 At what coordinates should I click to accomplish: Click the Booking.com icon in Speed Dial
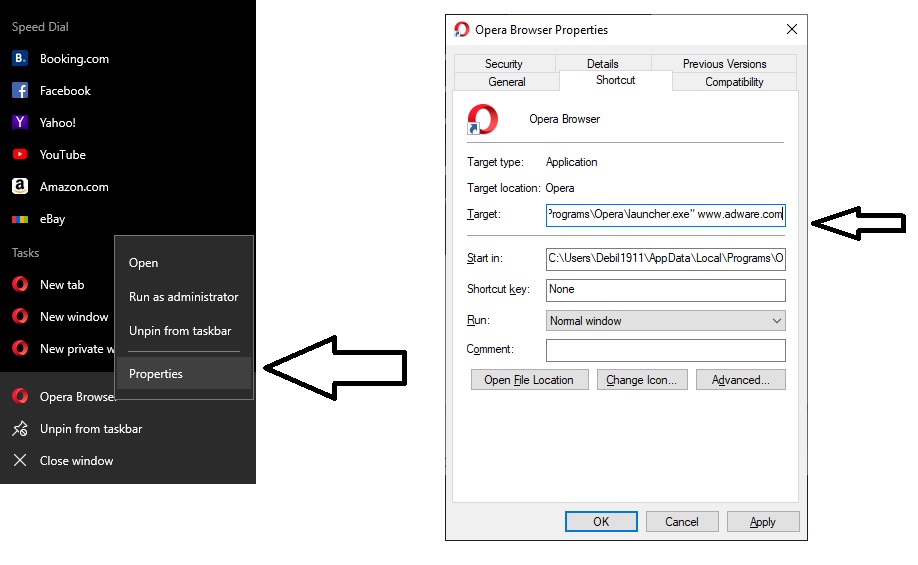[20, 59]
